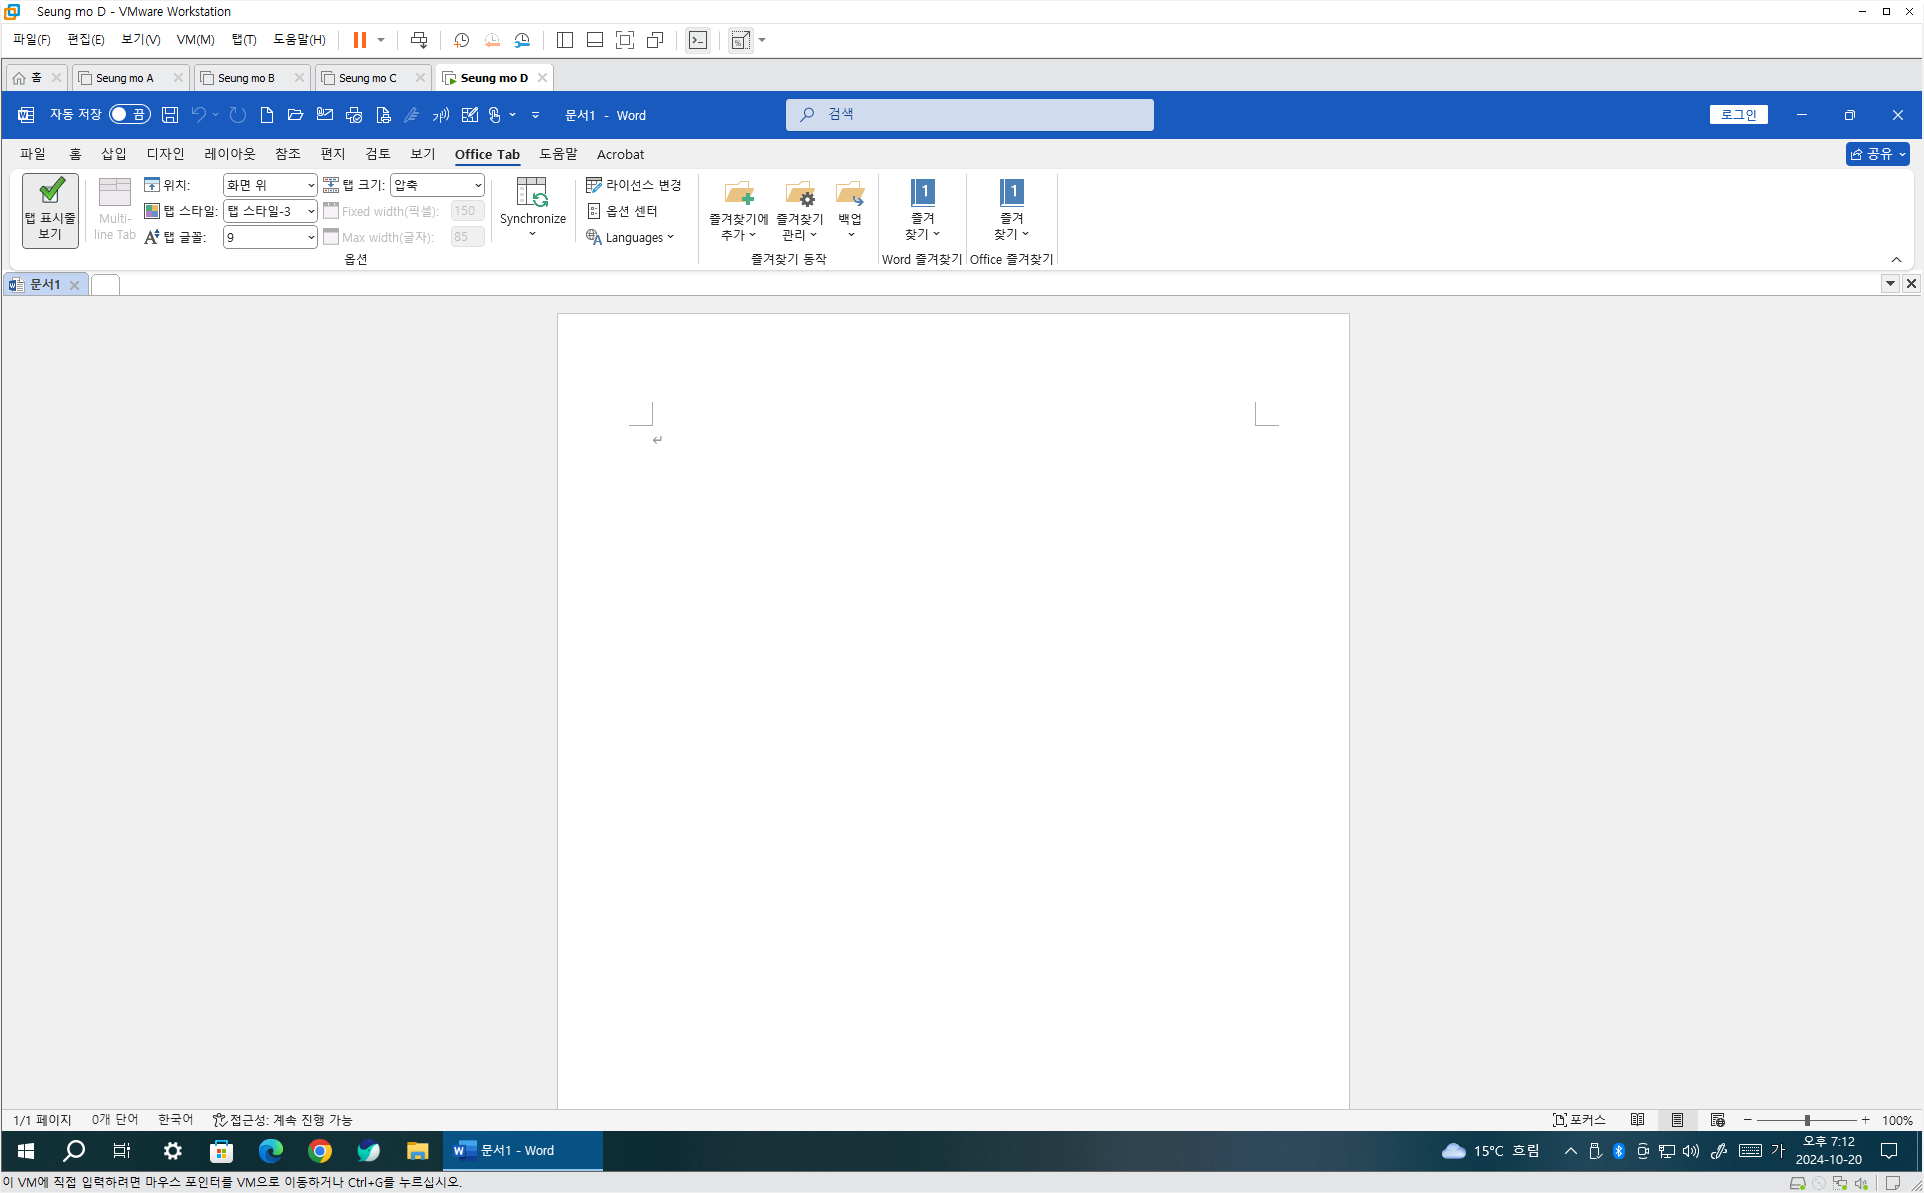The width and height of the screenshot is (1924, 1193).
Task: Adjust the zoom slider in status bar
Action: pyautogui.click(x=1807, y=1120)
